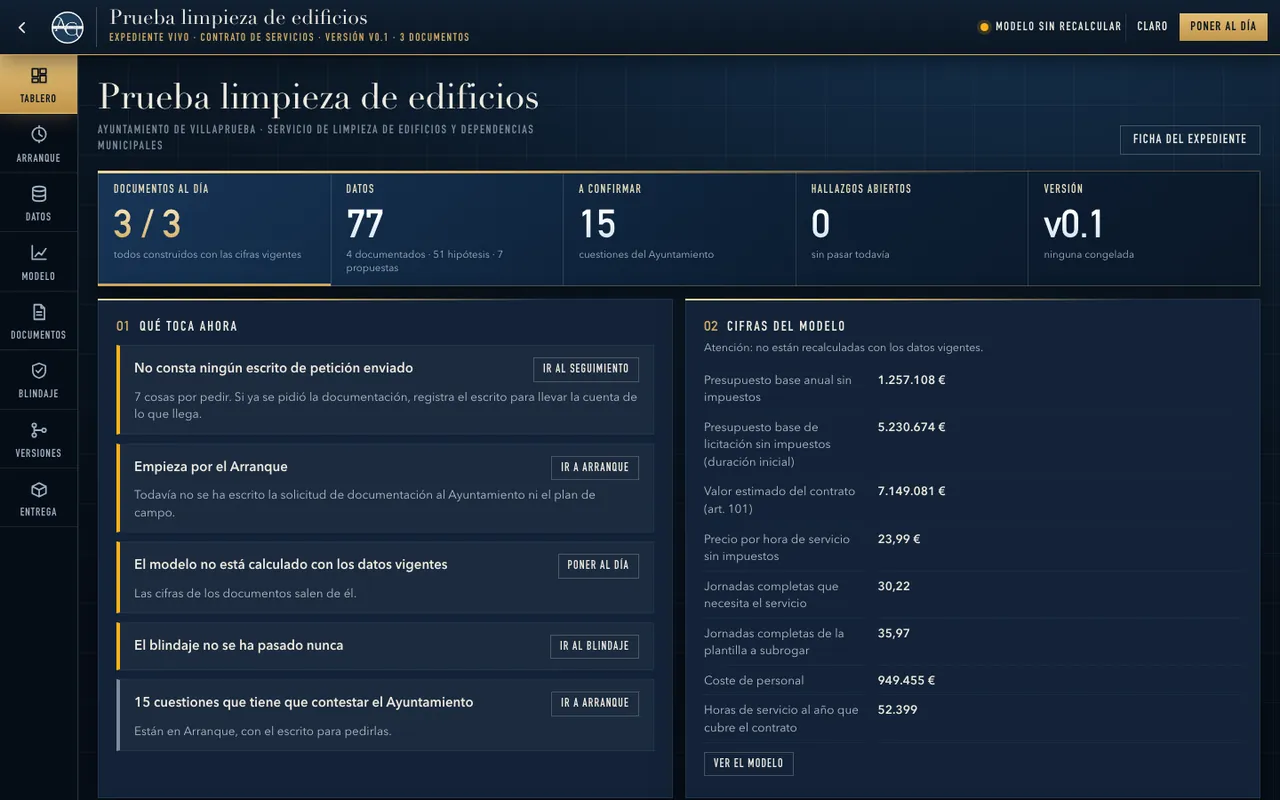Click the heading 'El blindaje no se ha pasado nunca'
The height and width of the screenshot is (800, 1280).
pyautogui.click(x=239, y=646)
